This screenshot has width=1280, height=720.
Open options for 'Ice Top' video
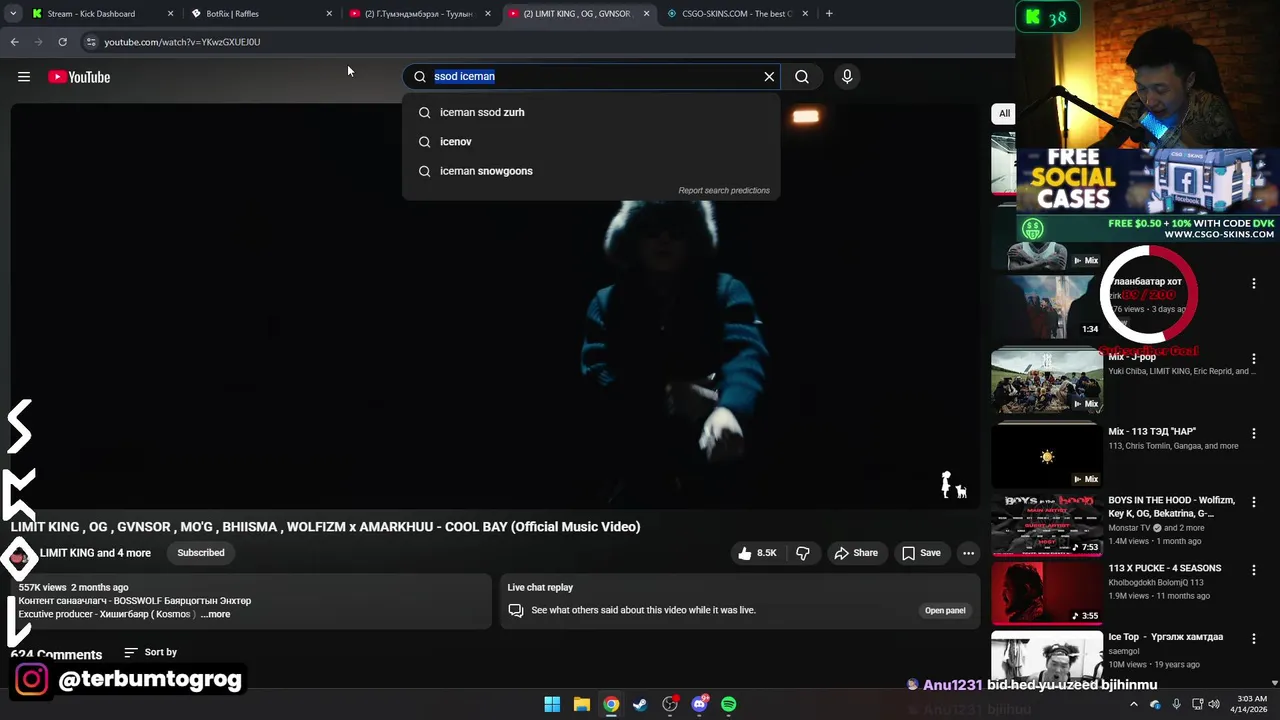coord(1254,640)
